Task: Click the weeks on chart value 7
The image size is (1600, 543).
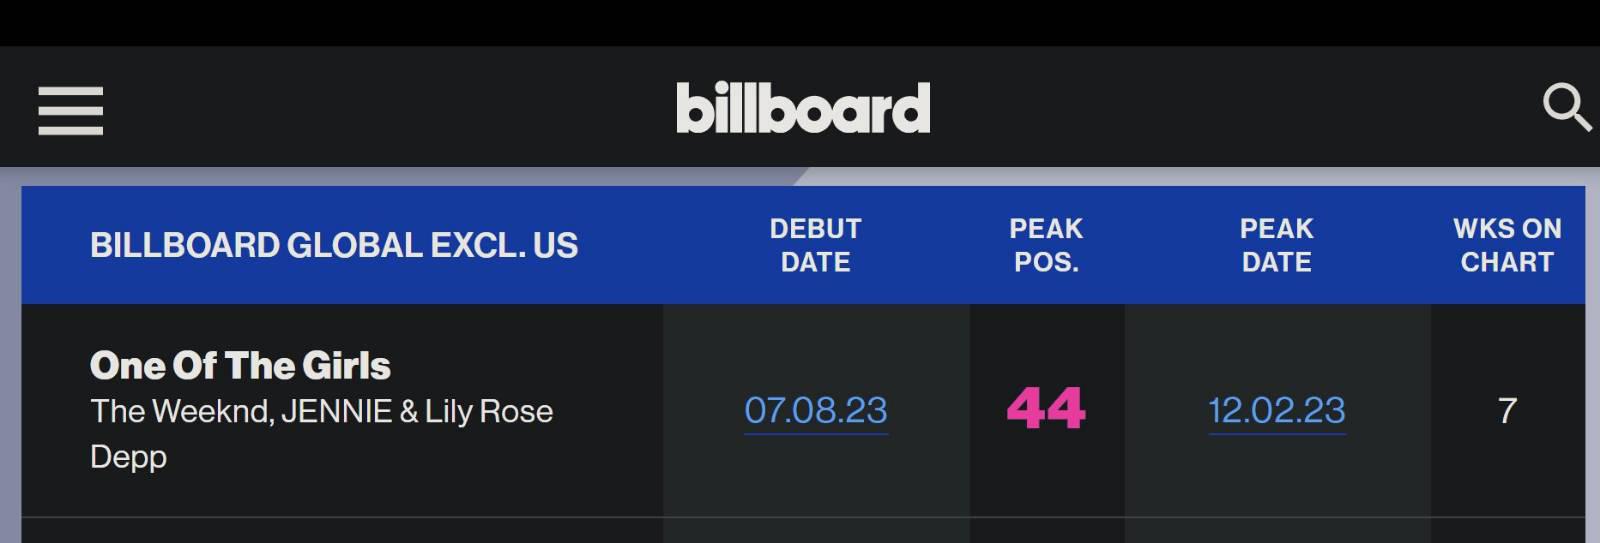Action: (x=1507, y=411)
